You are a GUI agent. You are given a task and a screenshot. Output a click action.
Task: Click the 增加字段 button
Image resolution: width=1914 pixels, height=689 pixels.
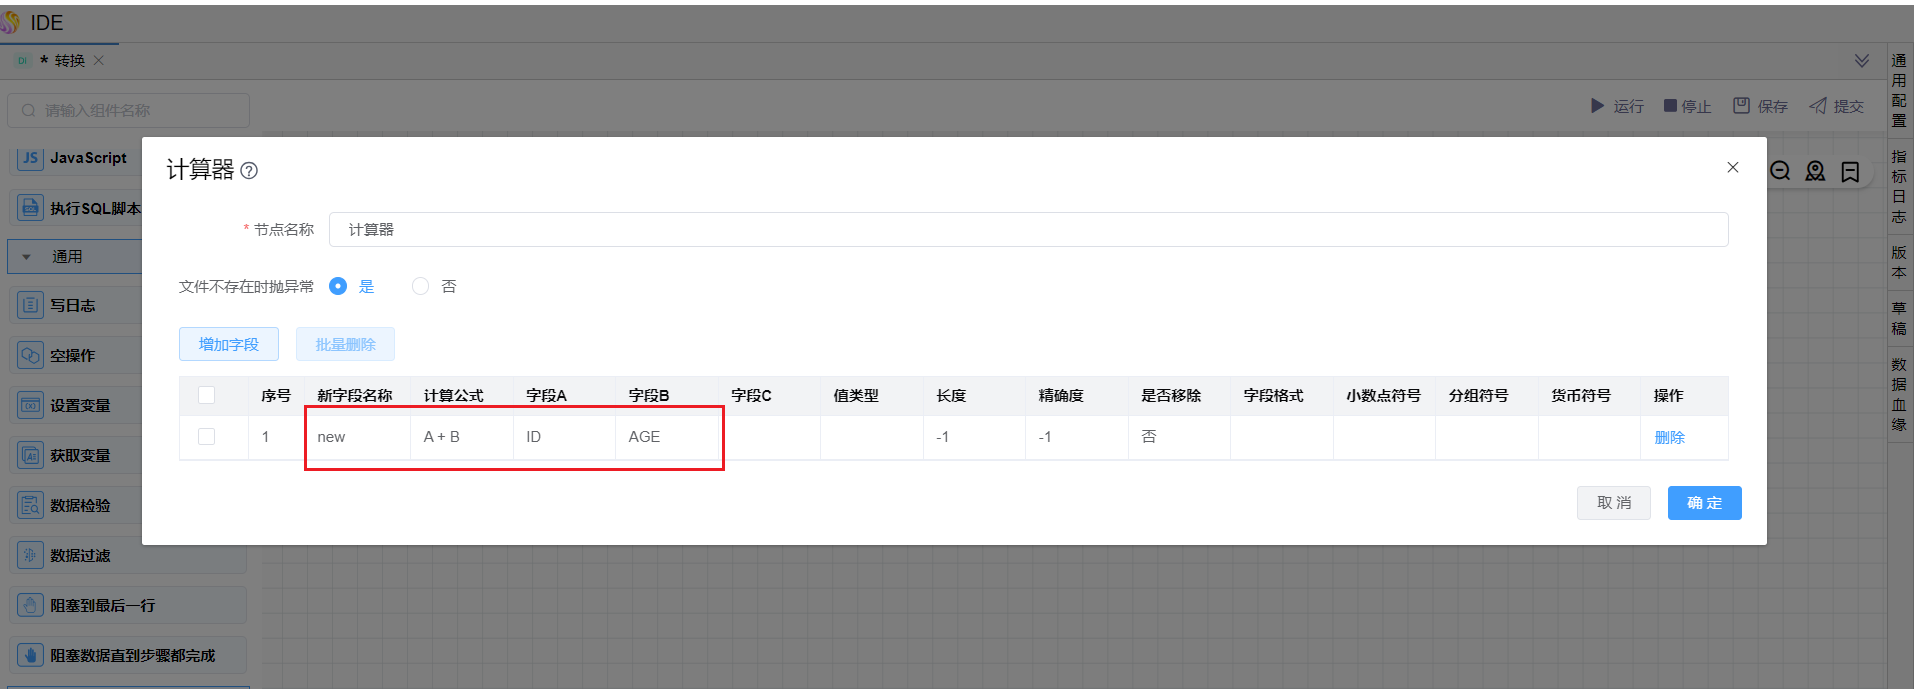229,344
